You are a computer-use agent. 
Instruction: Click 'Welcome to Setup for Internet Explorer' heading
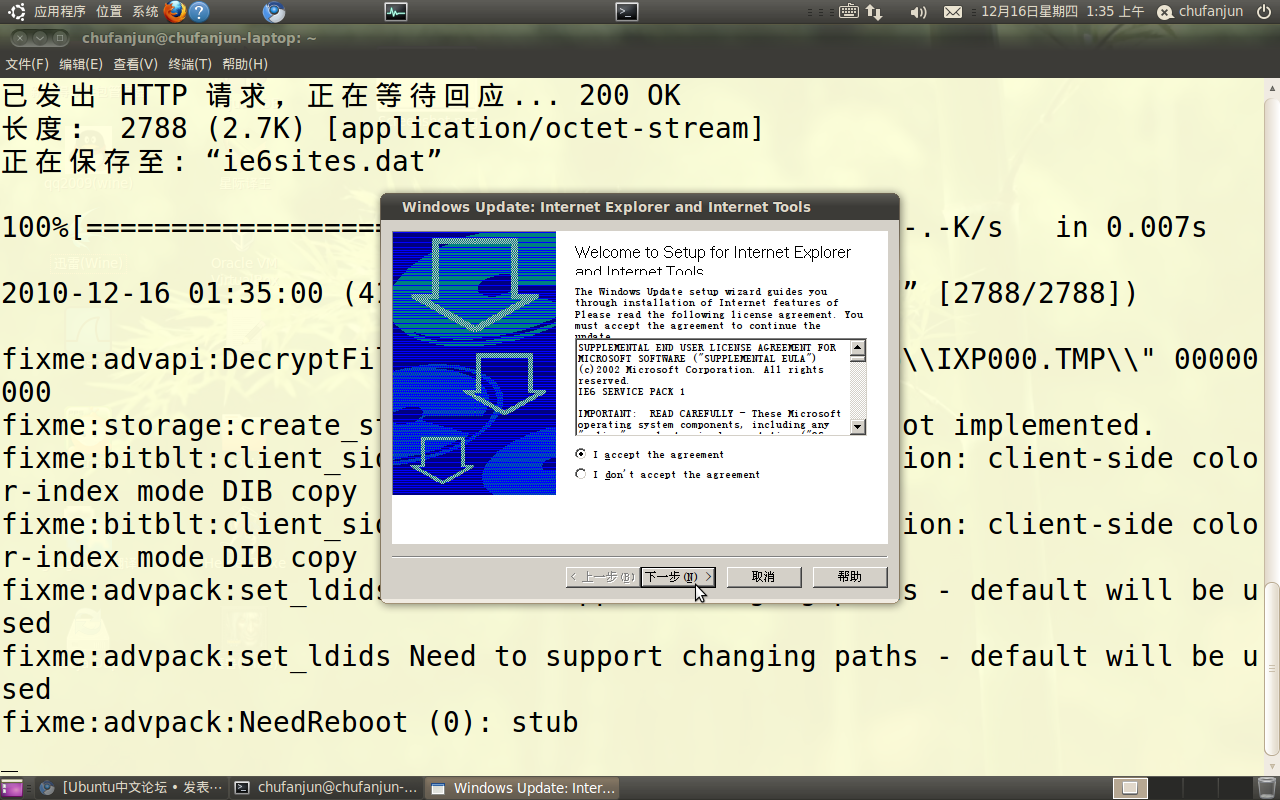(713, 261)
